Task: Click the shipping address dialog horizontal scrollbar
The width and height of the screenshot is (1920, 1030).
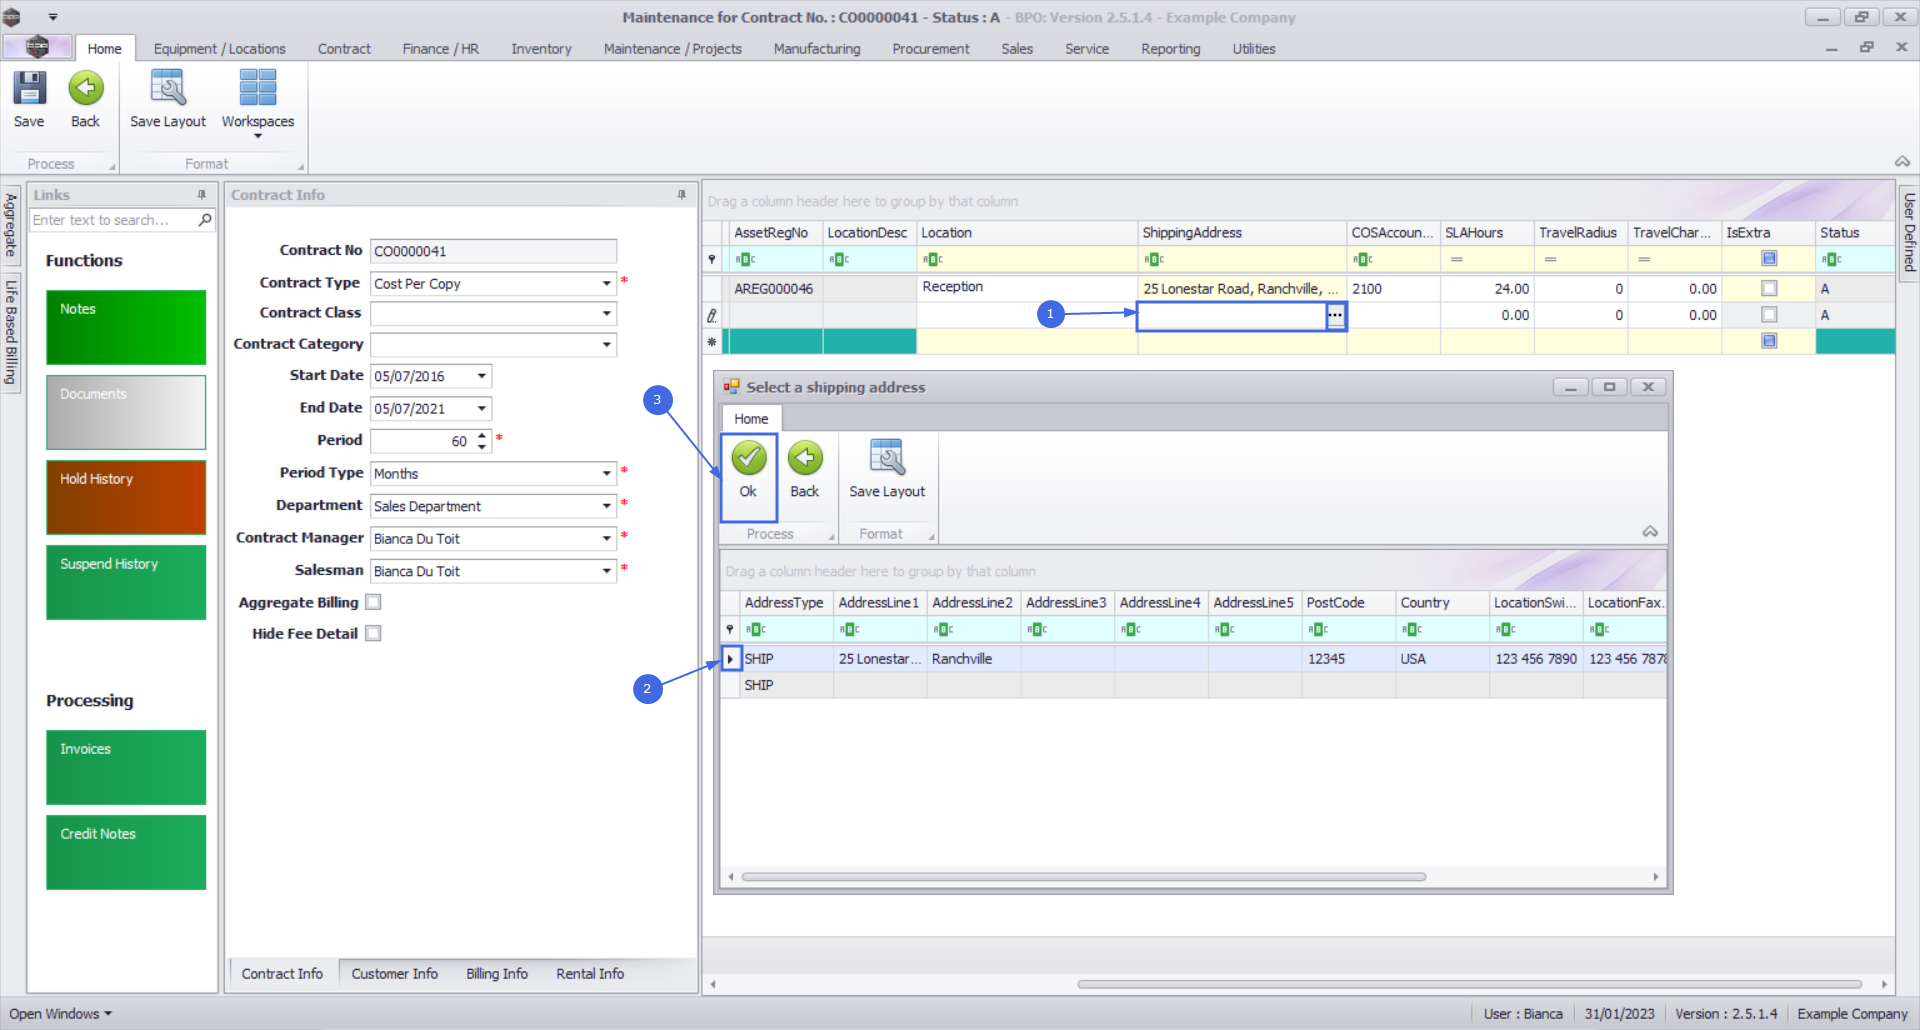Action: click(x=1084, y=877)
